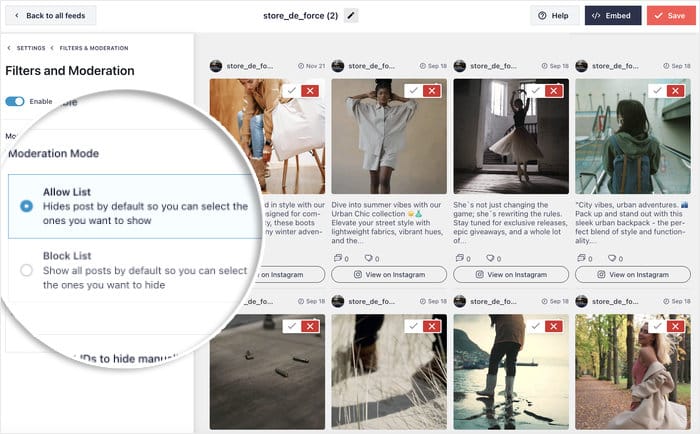Click the avatar on the City vibes post
The width and height of the screenshot is (700, 434).
[582, 66]
